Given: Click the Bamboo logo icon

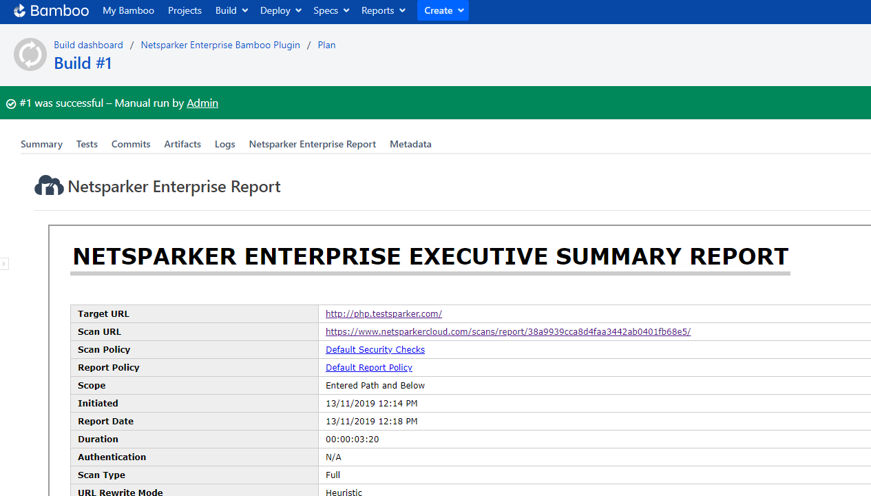Looking at the screenshot, I should click(19, 11).
